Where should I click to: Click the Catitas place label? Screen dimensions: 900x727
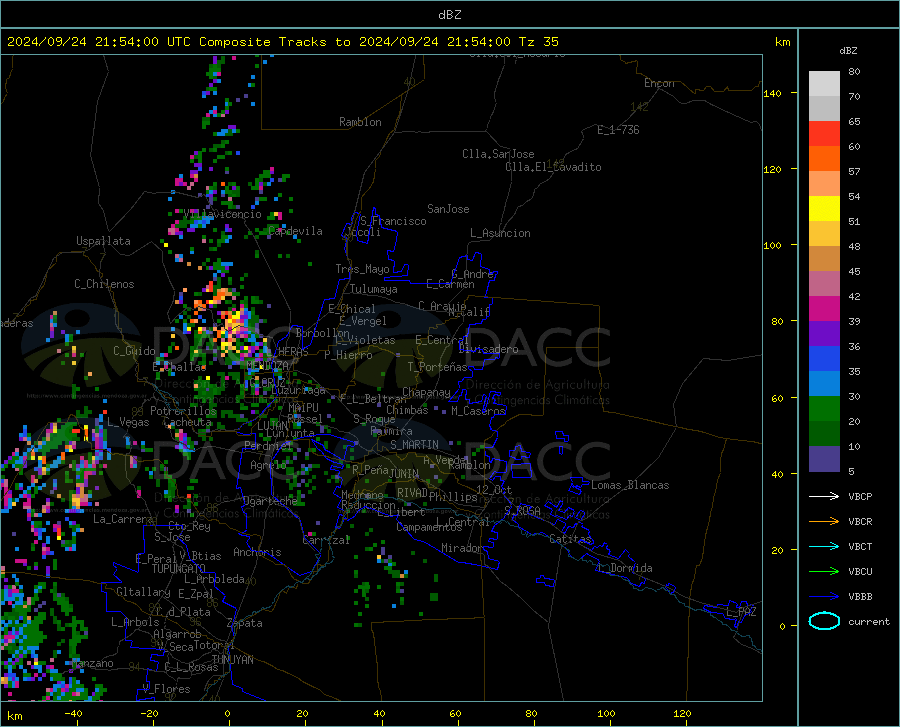pyautogui.click(x=570, y=539)
